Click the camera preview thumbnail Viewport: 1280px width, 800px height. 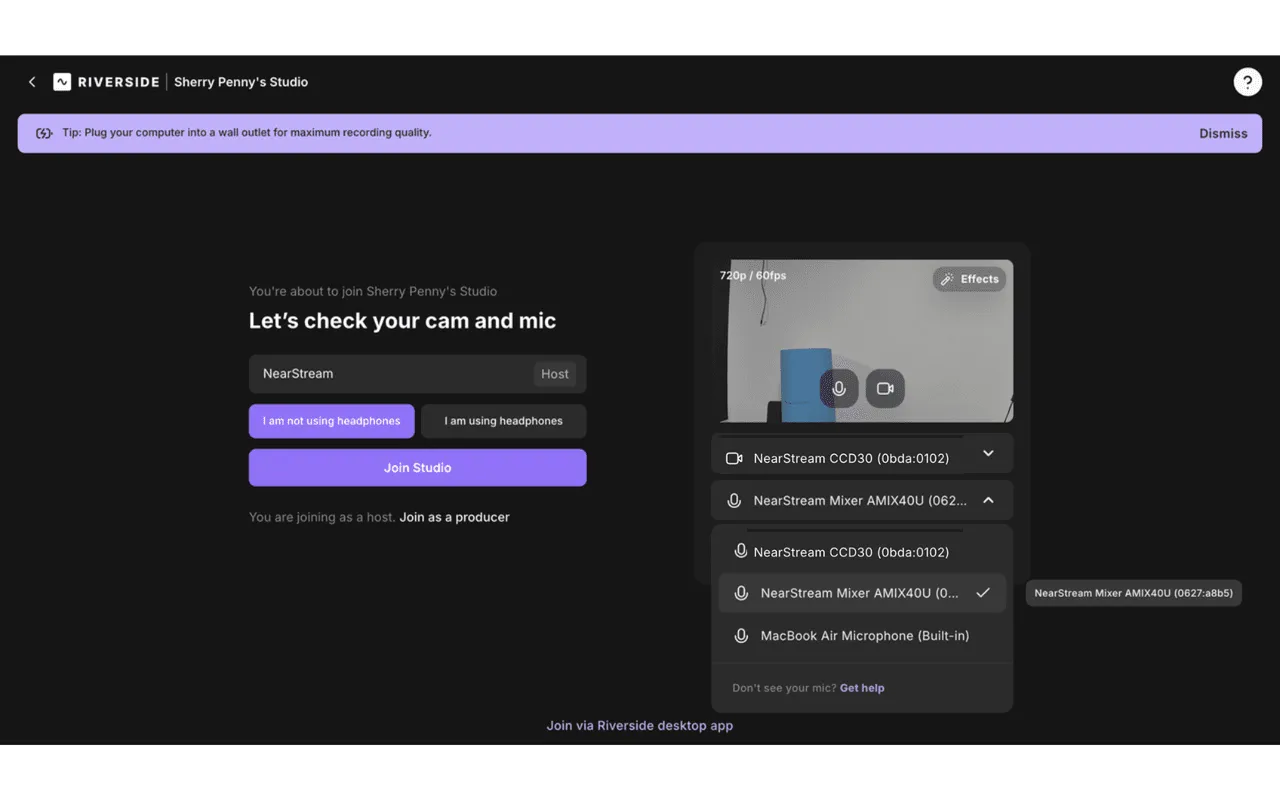862,341
